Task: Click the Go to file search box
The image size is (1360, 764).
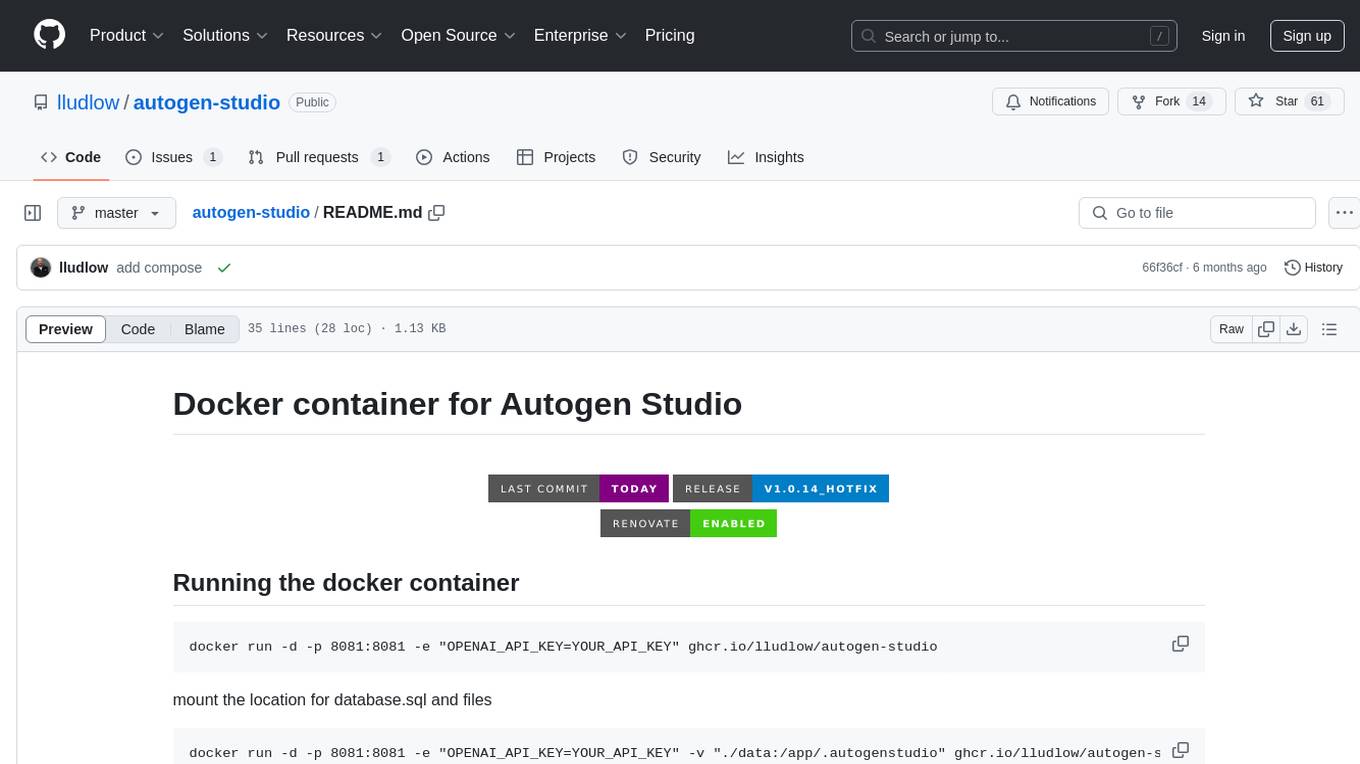Action: (x=1197, y=213)
